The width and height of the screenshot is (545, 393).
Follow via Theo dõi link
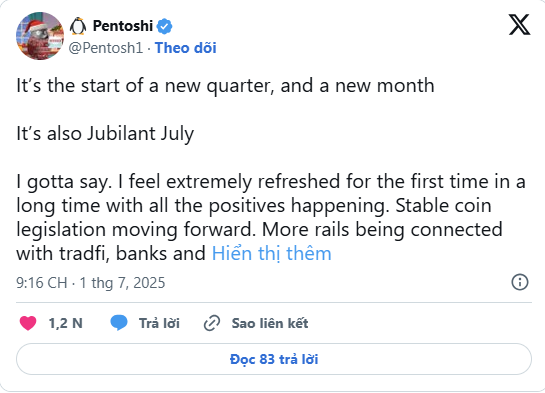point(186,48)
